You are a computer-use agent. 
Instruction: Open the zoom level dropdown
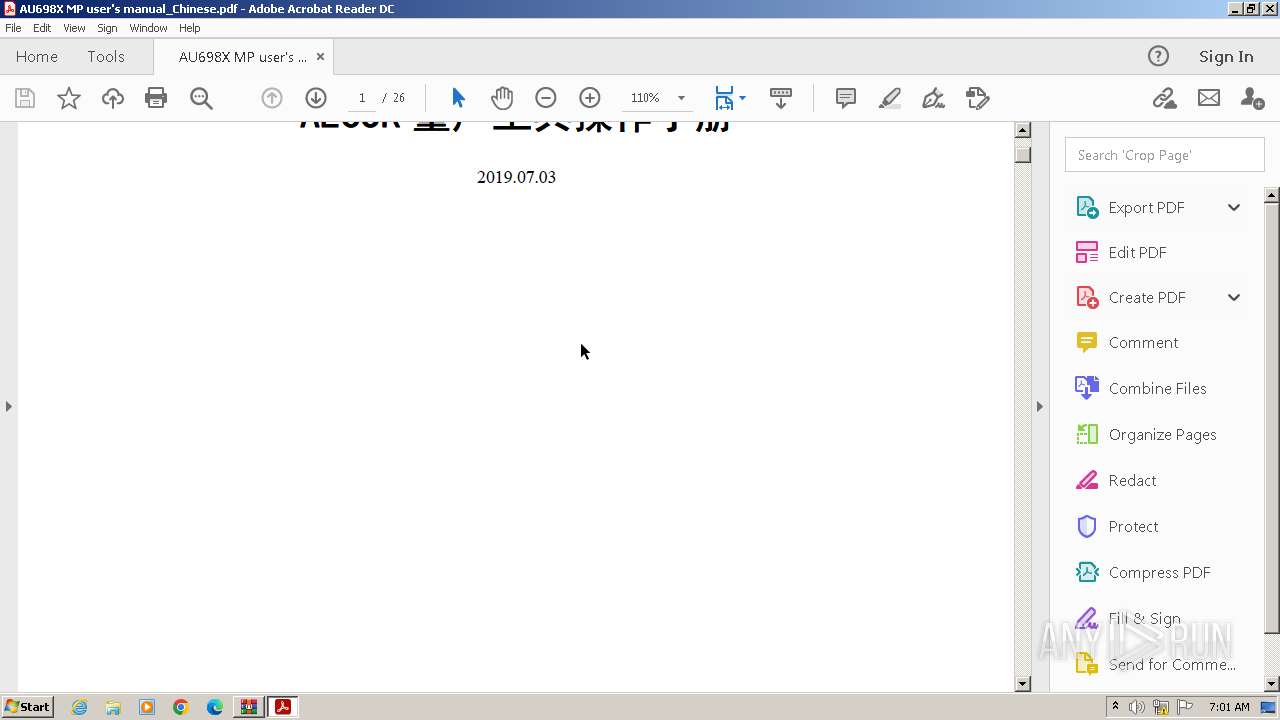pos(681,98)
